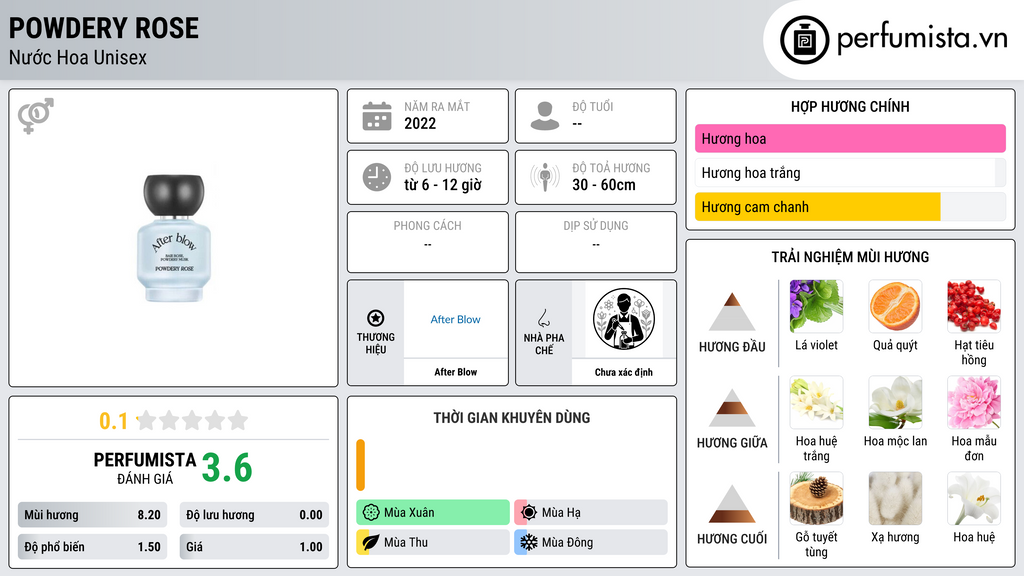This screenshot has height=576, width=1024.
Task: Open the After Blow brand link
Action: (455, 319)
